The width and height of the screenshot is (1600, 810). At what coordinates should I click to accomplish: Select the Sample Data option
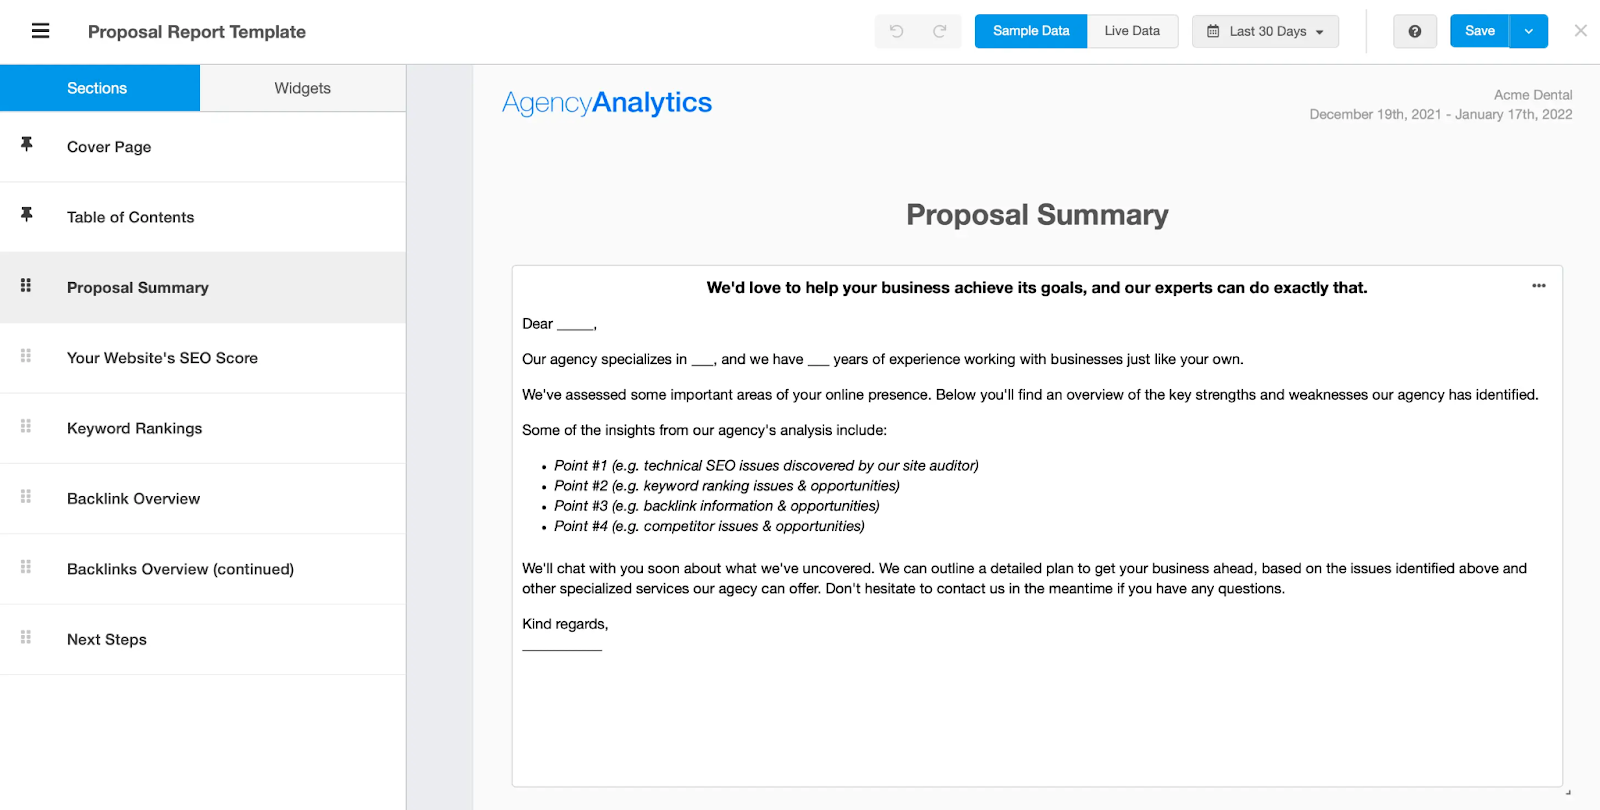(1029, 31)
